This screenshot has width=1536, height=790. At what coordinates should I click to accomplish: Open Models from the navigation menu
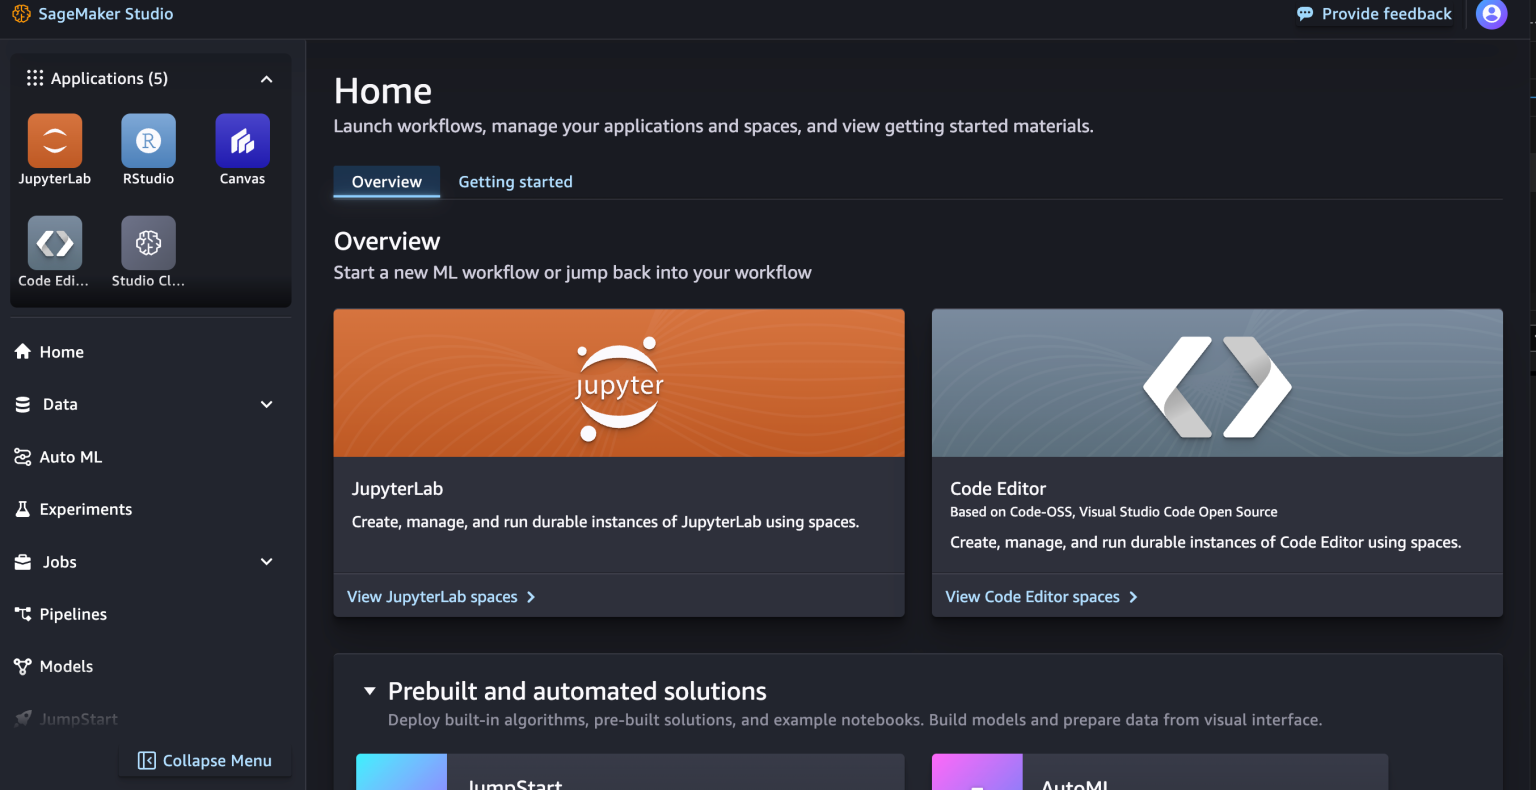click(64, 666)
